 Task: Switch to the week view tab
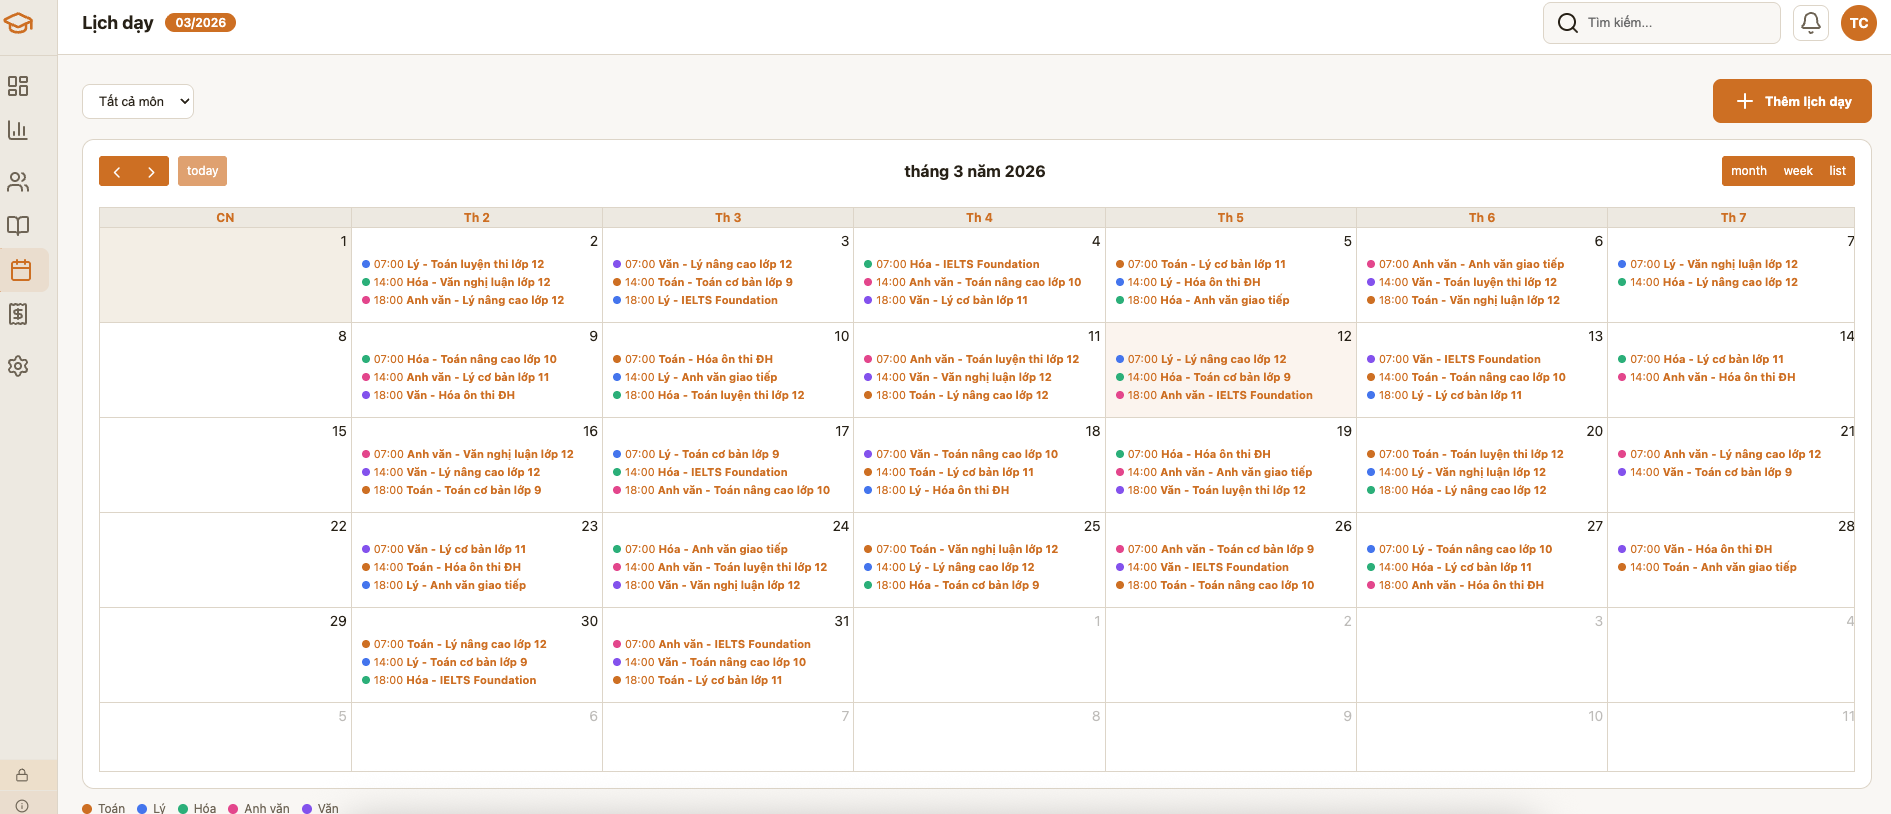(1797, 171)
